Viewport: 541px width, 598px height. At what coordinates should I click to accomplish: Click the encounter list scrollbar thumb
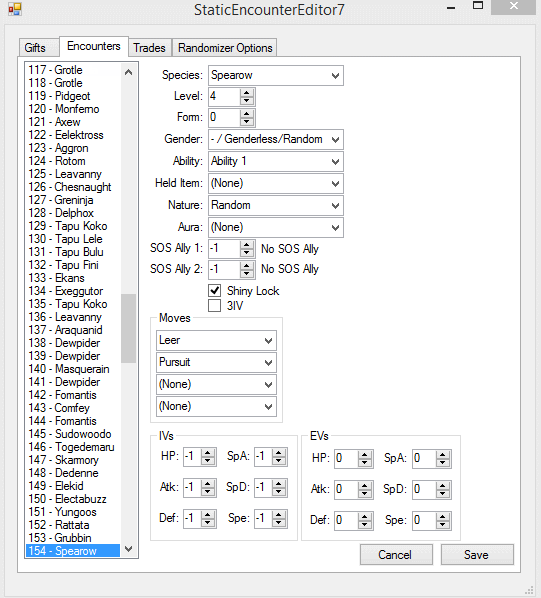point(128,328)
